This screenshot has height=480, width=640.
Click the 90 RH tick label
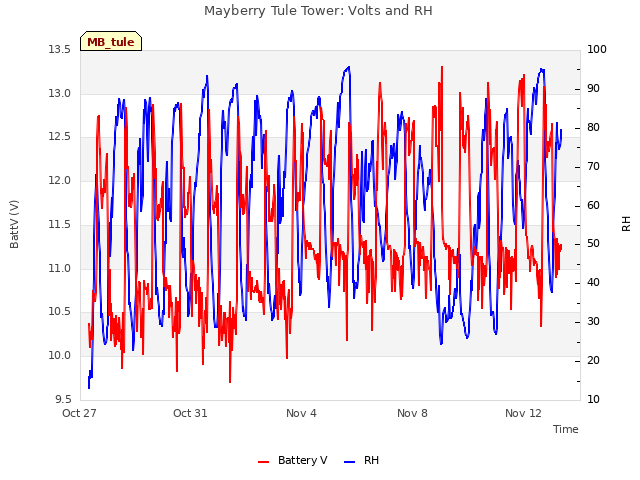pyautogui.click(x=593, y=89)
